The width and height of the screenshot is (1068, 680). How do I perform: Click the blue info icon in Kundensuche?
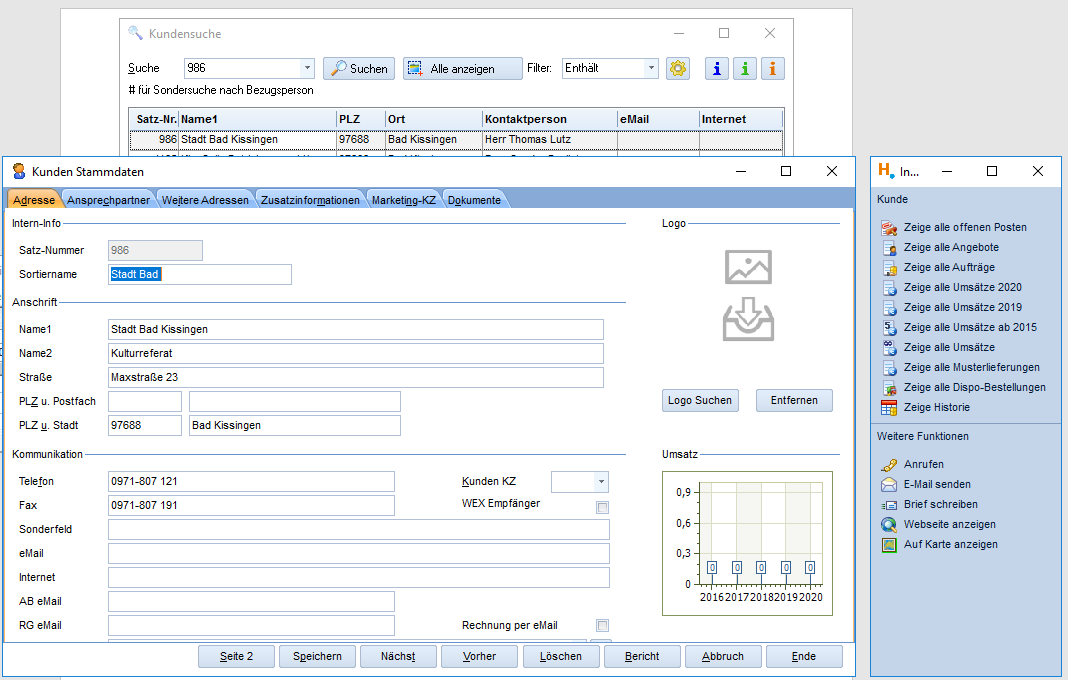[717, 68]
